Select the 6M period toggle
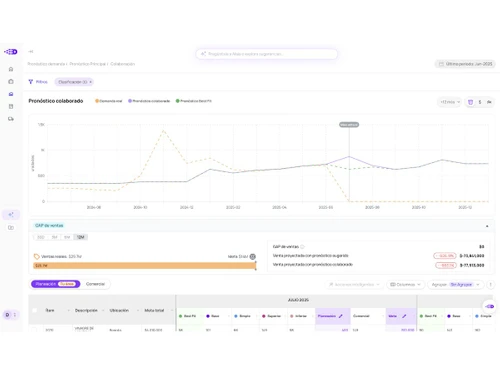This screenshot has height=375, width=500. [x=67, y=237]
